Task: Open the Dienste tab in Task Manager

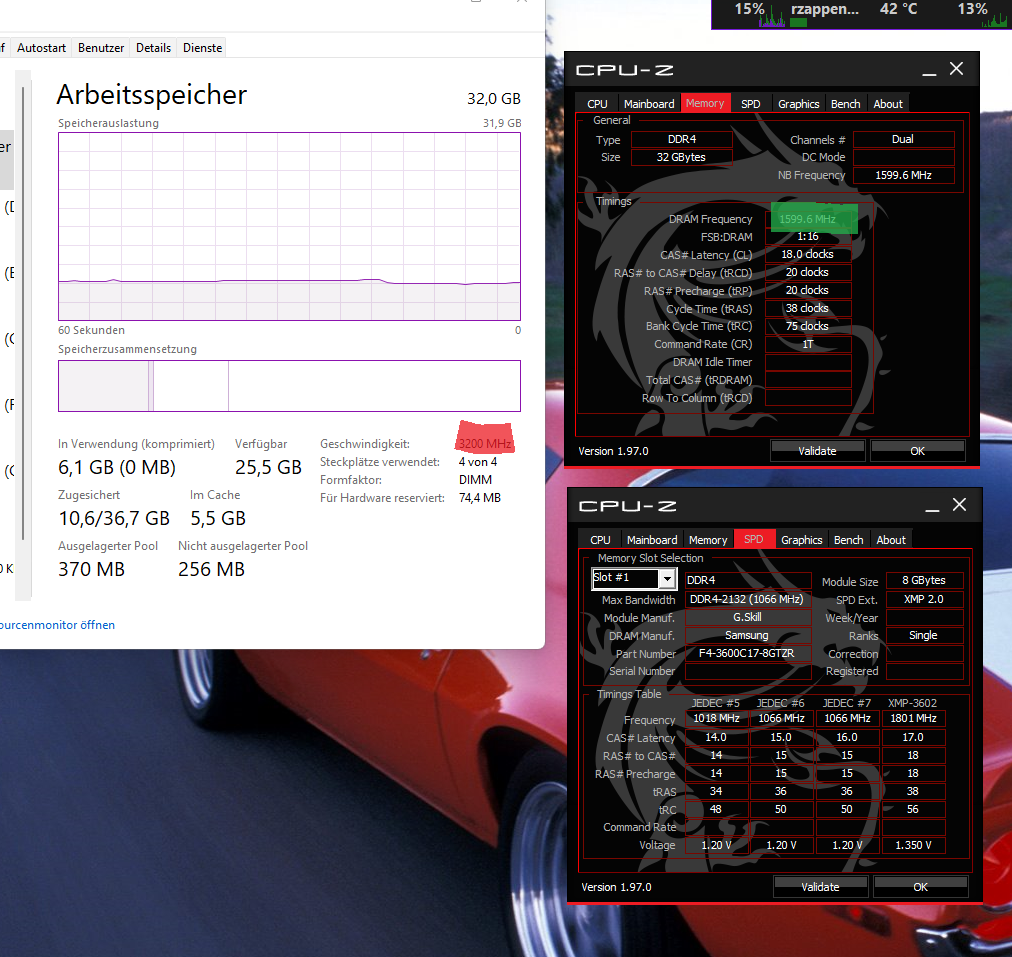Action: [202, 48]
